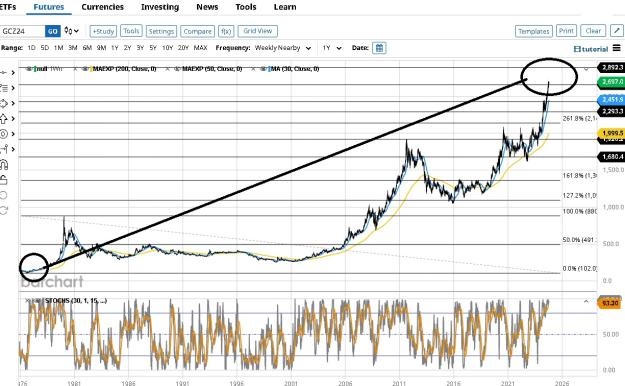Toggle the lock drawings icon
This screenshot has width=625, height=386.
pyautogui.click(x=4, y=180)
